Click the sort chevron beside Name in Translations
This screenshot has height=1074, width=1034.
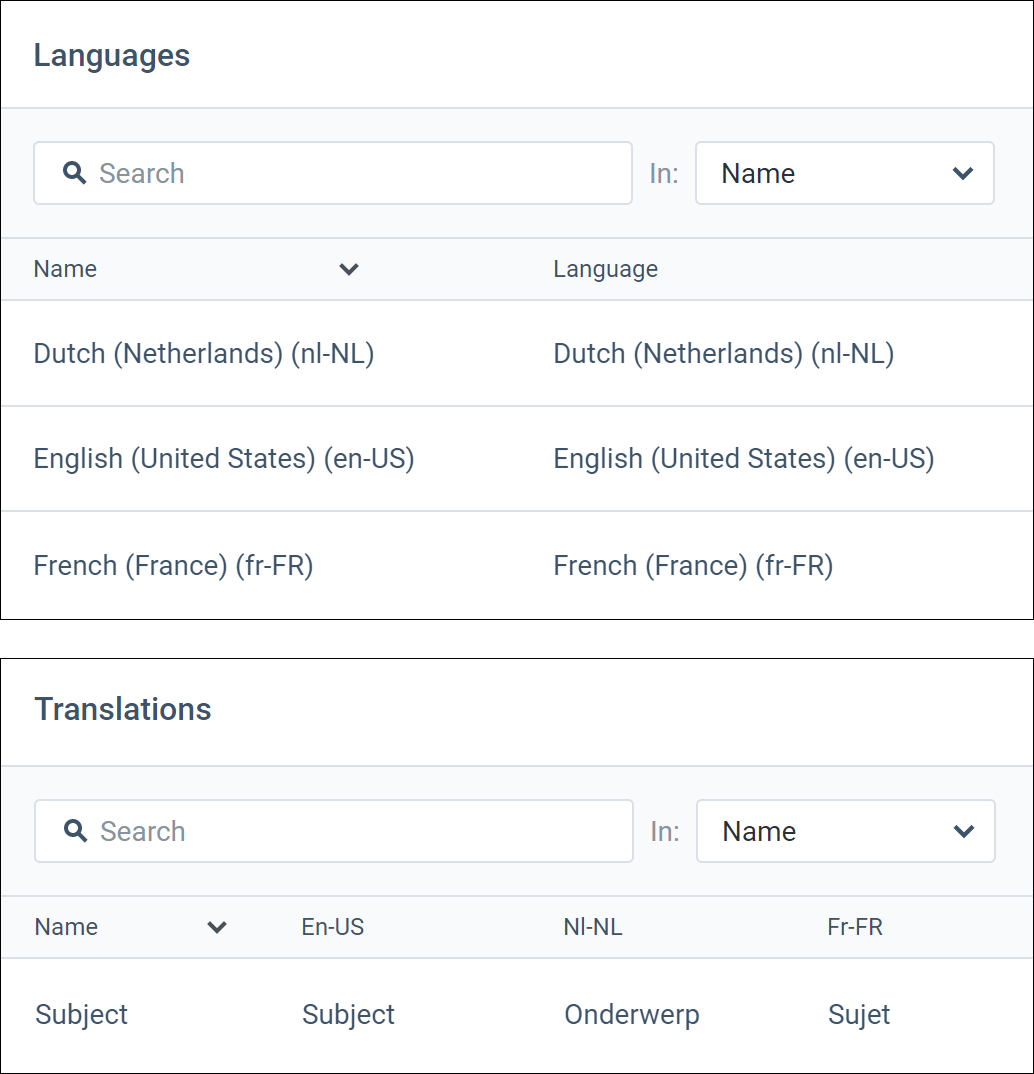pyautogui.click(x=217, y=927)
